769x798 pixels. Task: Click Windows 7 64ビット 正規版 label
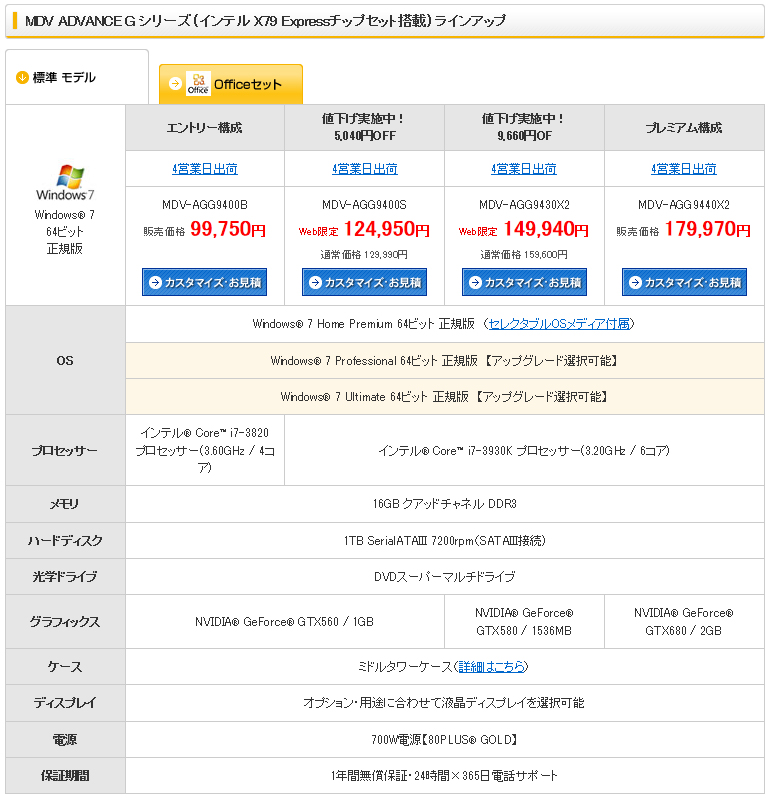pyautogui.click(x=65, y=232)
